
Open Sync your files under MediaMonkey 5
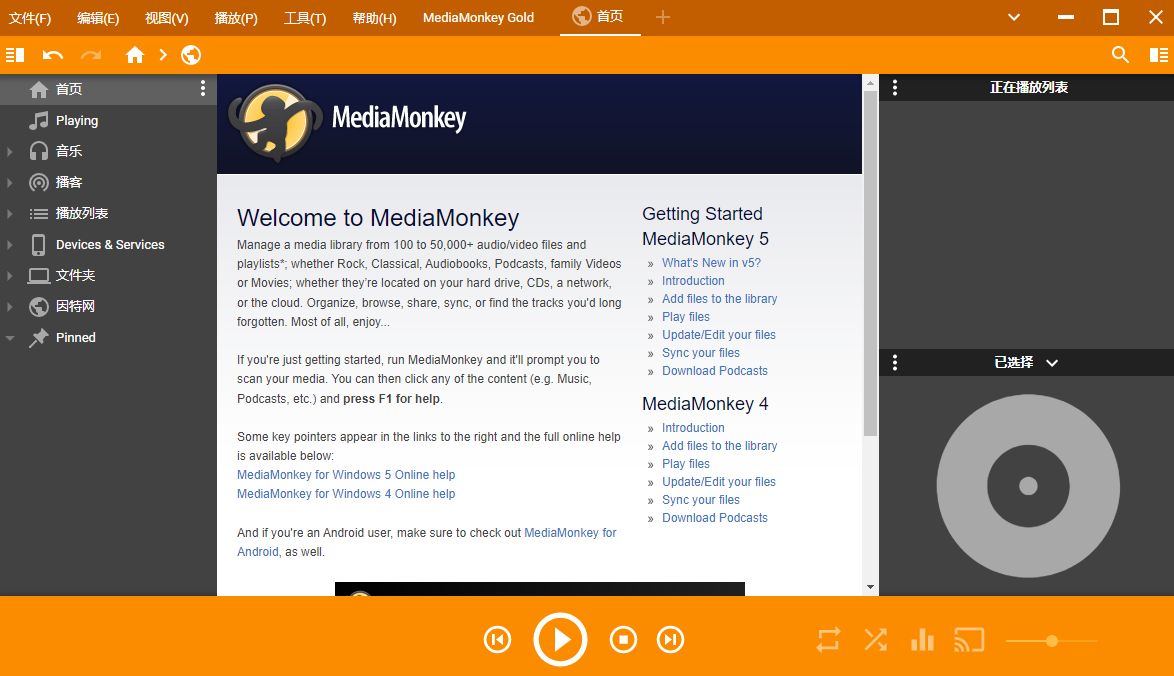pos(701,353)
